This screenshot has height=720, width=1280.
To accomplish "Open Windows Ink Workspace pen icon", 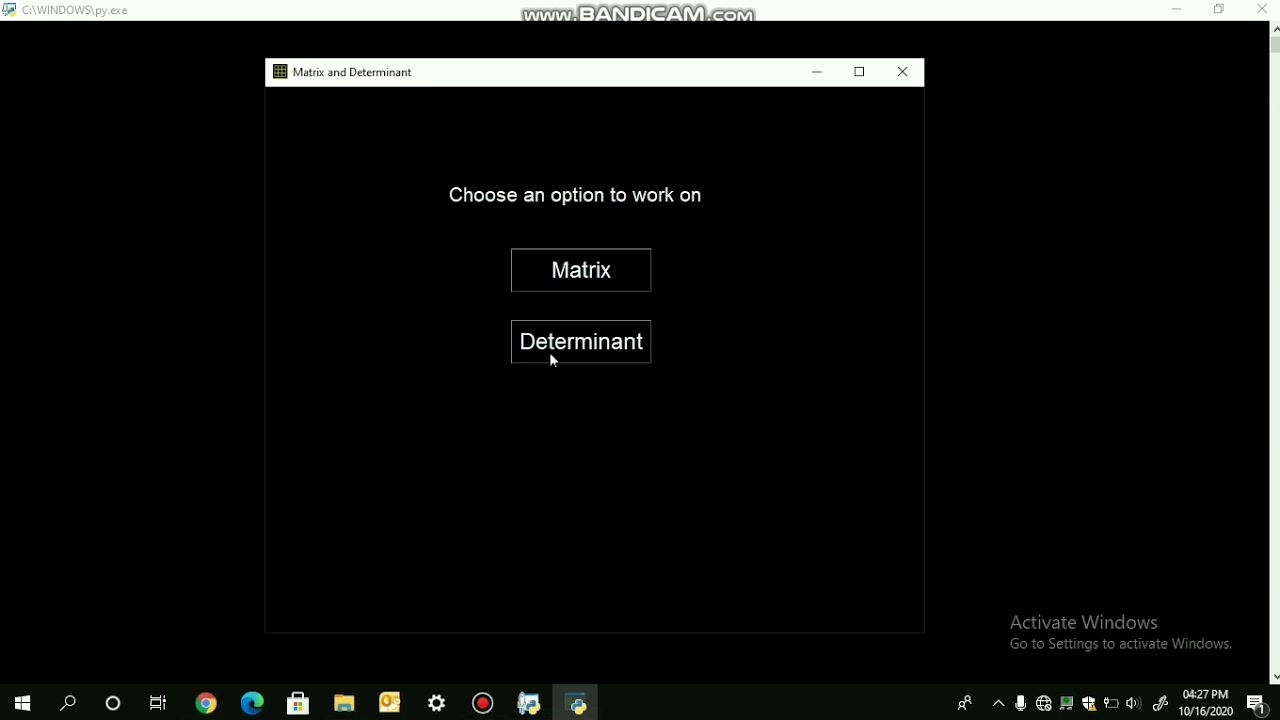I will point(1161,703).
